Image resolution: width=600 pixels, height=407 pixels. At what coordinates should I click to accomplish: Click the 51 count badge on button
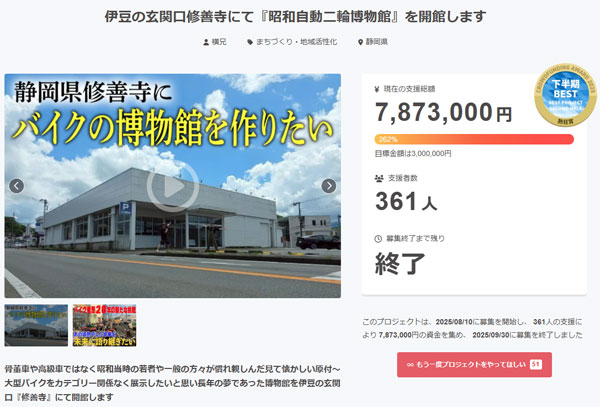click(536, 365)
